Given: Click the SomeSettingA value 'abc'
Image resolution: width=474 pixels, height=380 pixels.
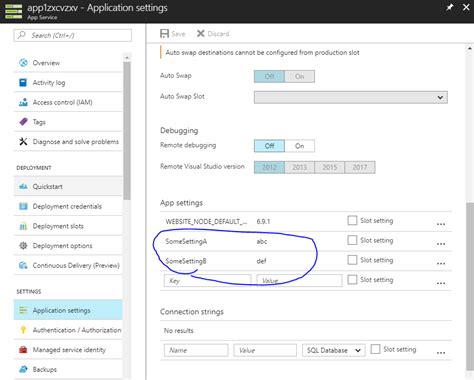Looking at the screenshot, I should (262, 241).
